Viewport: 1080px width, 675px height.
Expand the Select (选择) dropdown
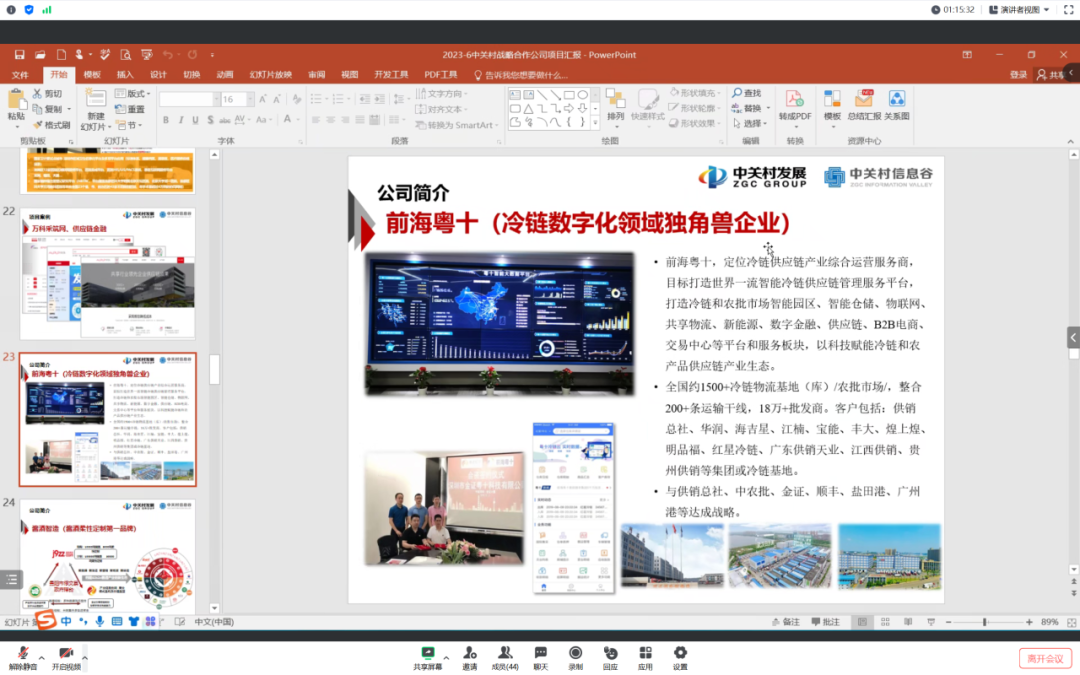(751, 123)
